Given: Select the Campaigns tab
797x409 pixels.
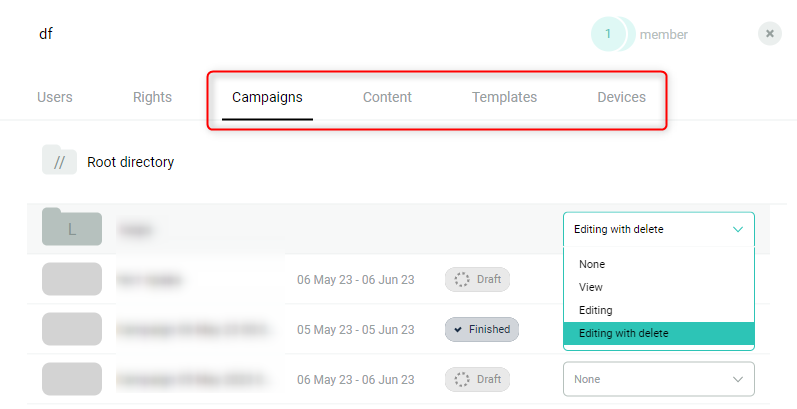Looking at the screenshot, I should click(267, 97).
